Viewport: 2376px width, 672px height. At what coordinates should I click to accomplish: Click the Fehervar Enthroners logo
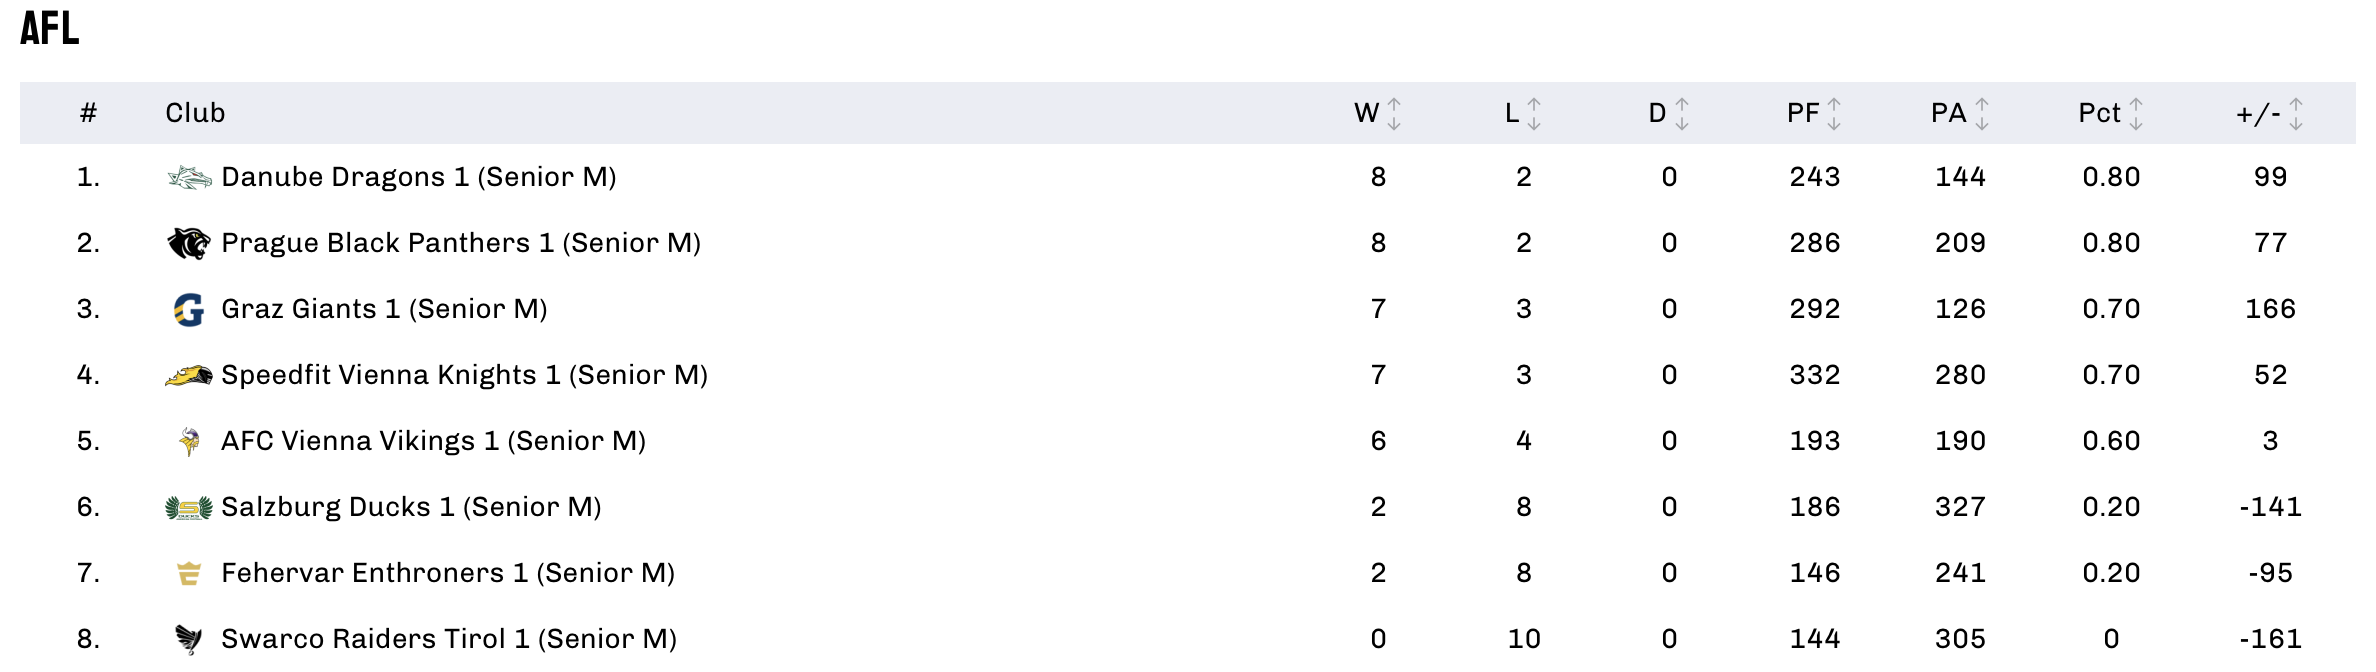click(x=189, y=573)
